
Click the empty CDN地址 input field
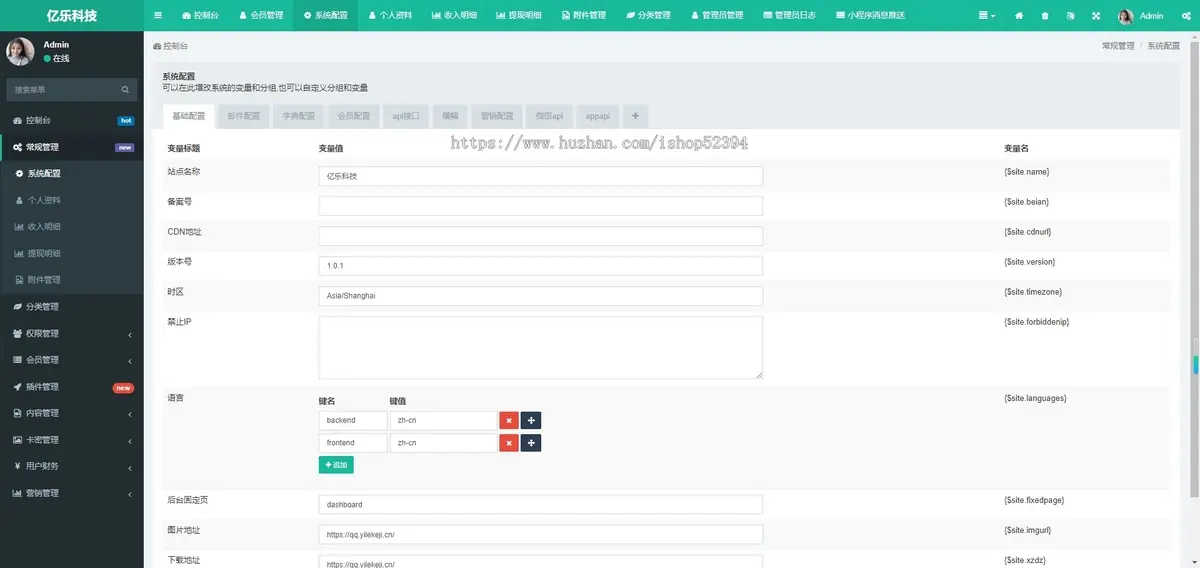540,236
